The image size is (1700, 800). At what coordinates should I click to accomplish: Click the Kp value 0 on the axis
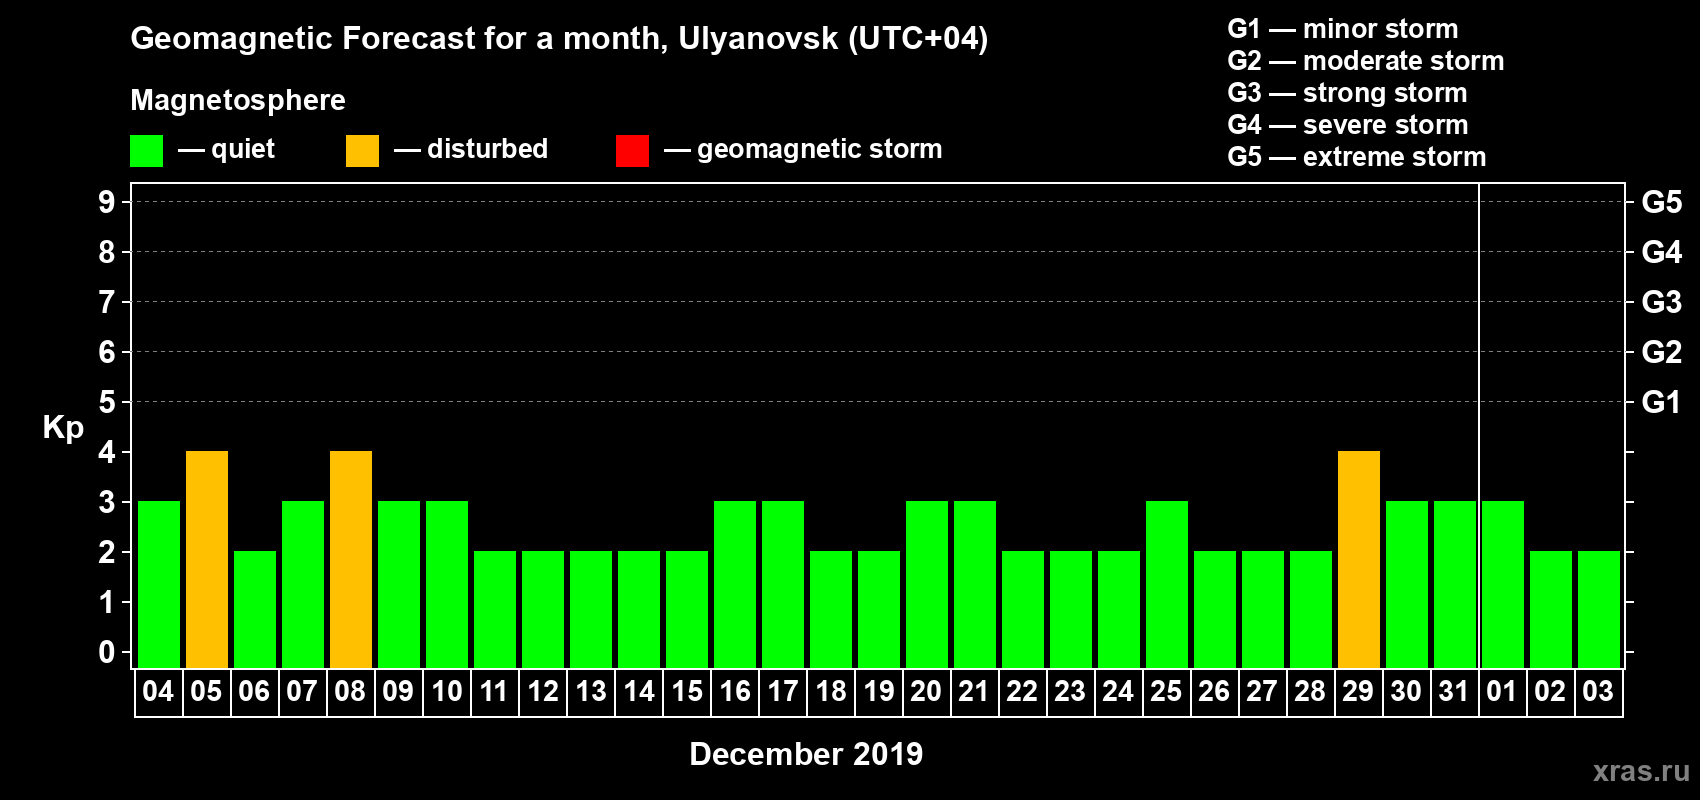(107, 652)
